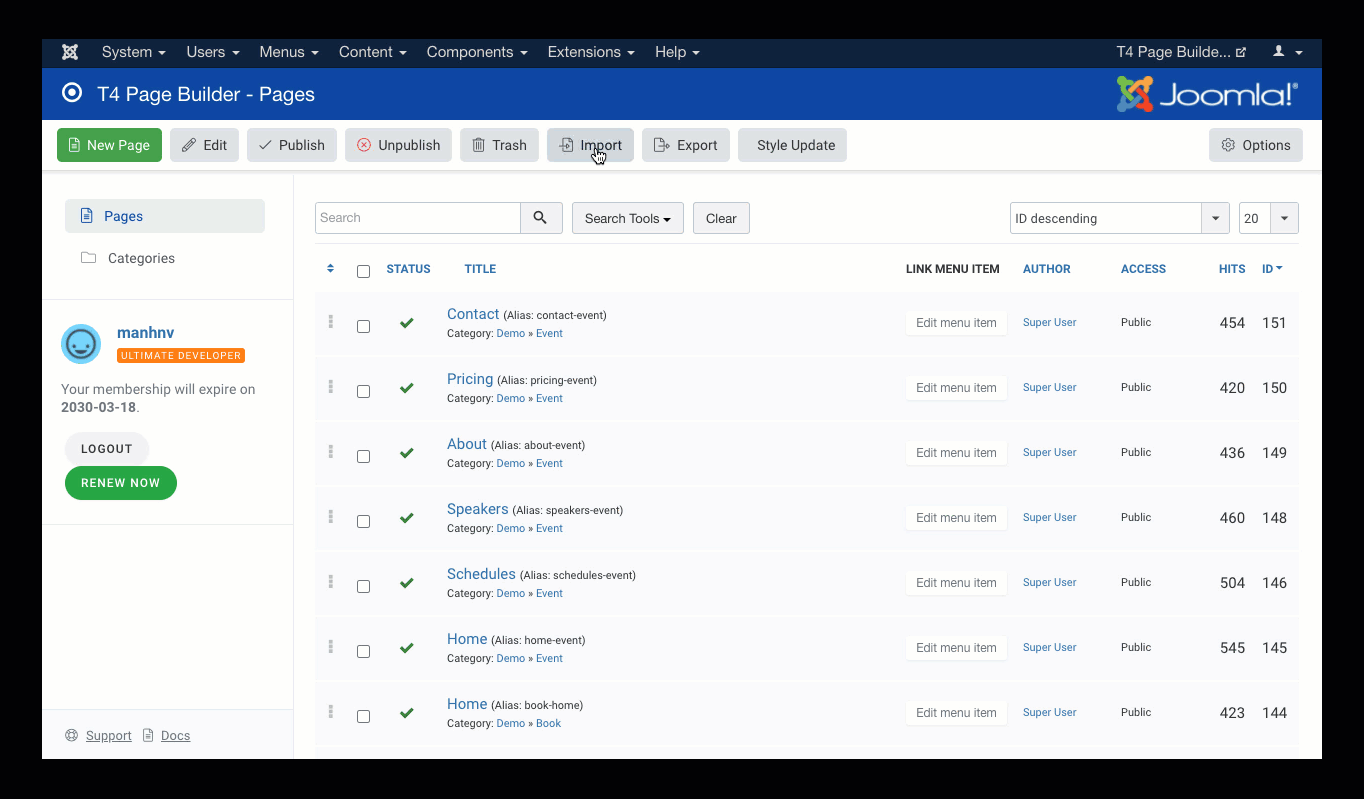Select checkbox for Pricing page
1364x799 pixels.
363,391
